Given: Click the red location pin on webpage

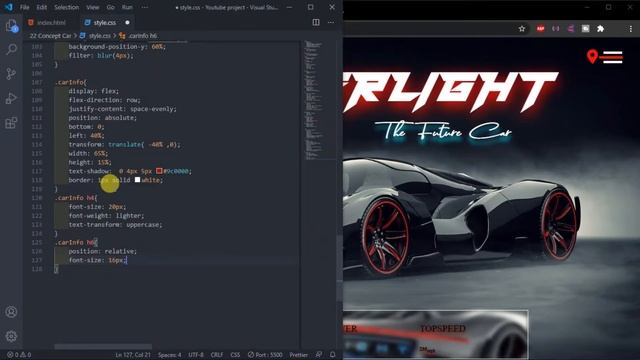Looking at the screenshot, I should [x=592, y=56].
